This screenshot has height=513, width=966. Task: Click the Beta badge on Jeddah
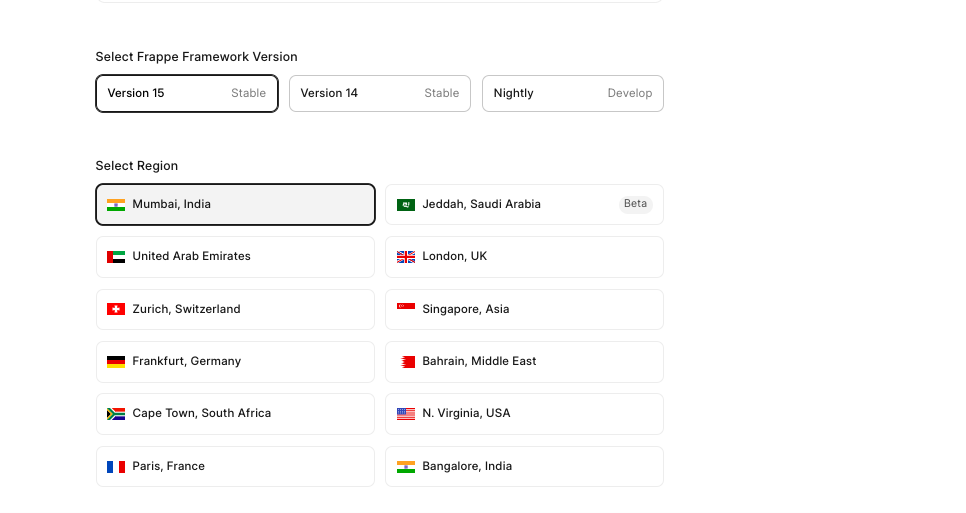[635, 204]
